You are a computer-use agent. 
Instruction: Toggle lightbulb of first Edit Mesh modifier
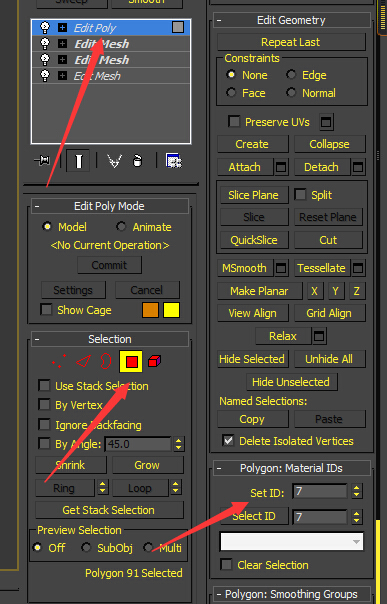click(45, 43)
